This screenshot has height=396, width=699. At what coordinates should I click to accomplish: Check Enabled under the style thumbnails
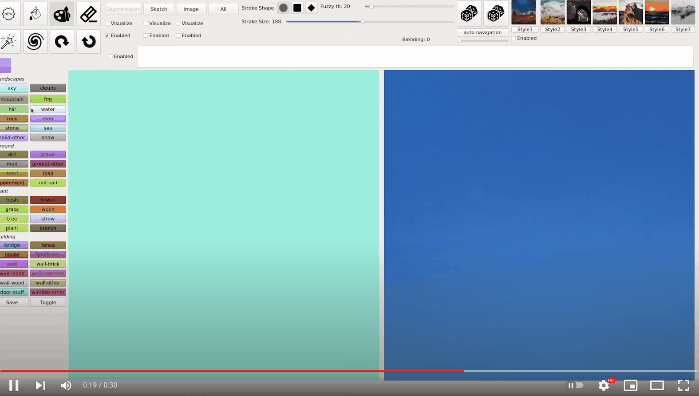[x=514, y=38]
